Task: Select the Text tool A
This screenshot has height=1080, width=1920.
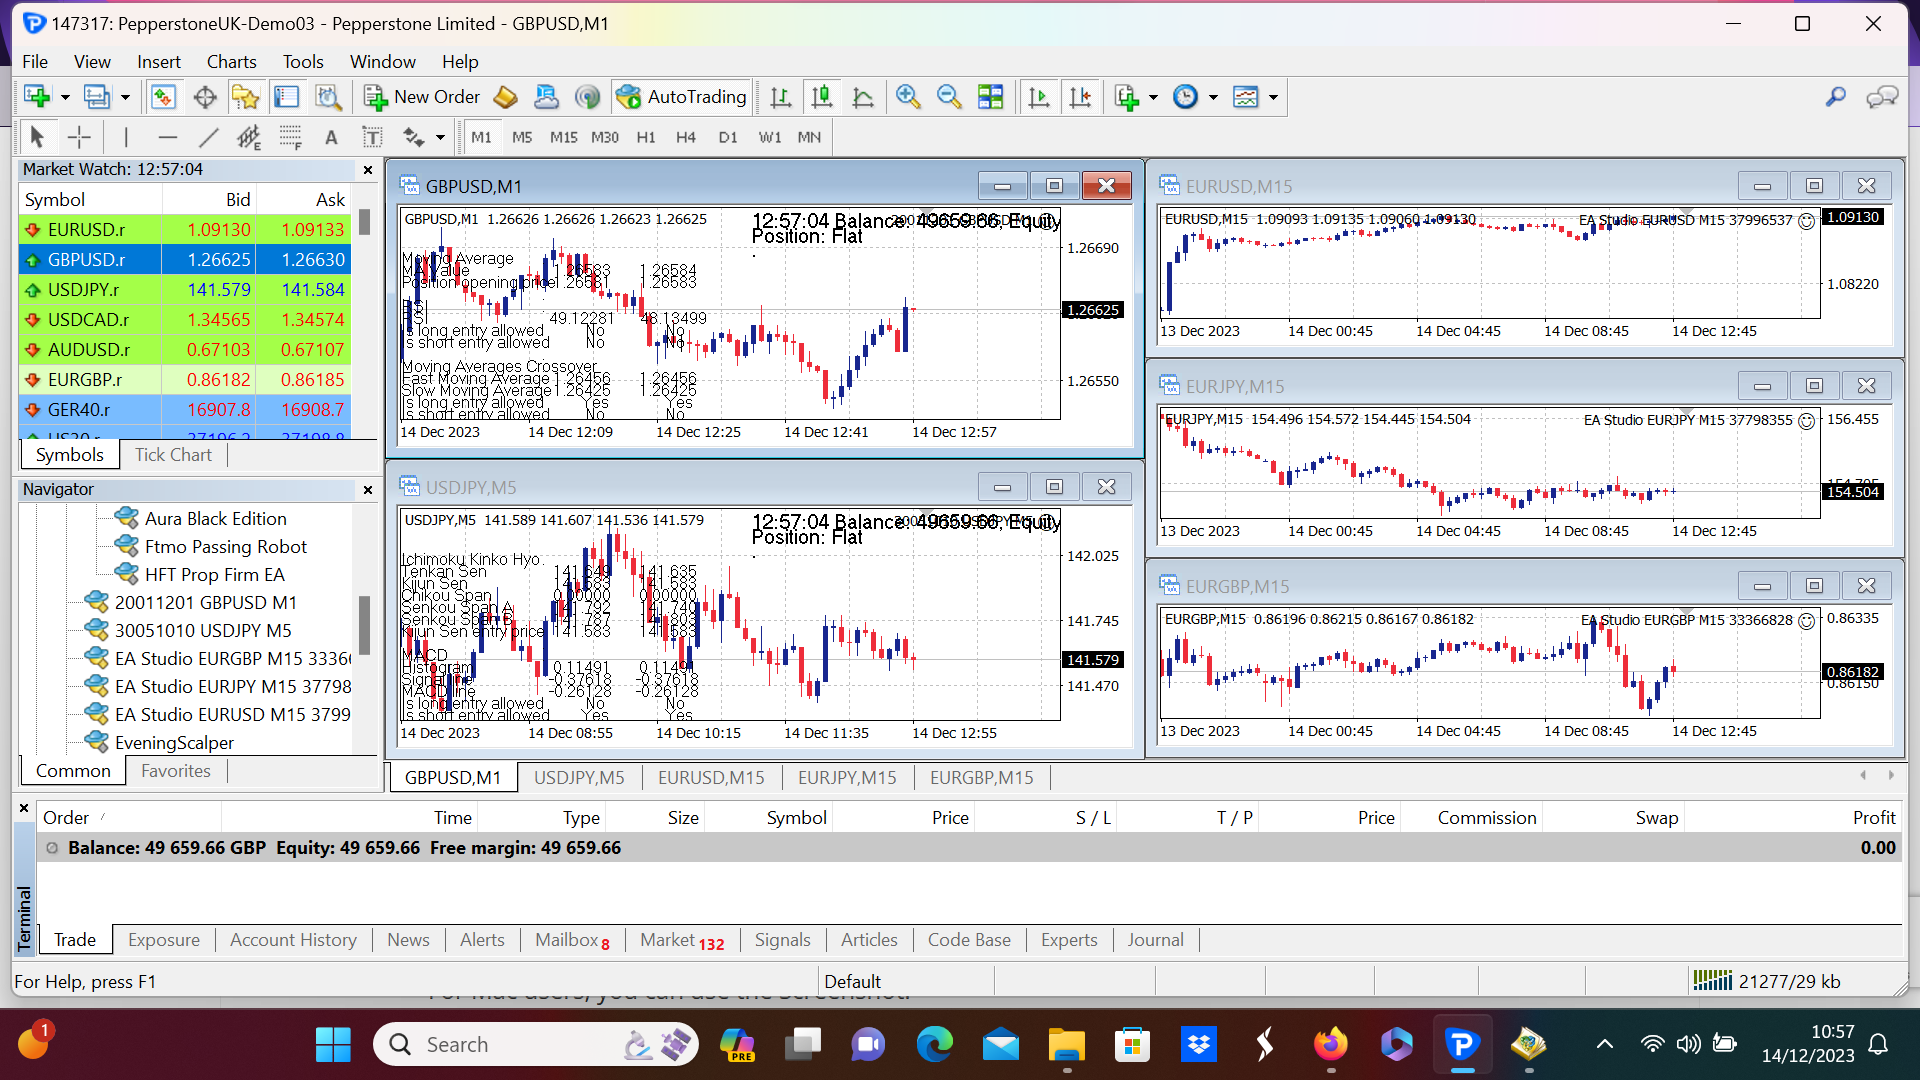Action: [331, 137]
